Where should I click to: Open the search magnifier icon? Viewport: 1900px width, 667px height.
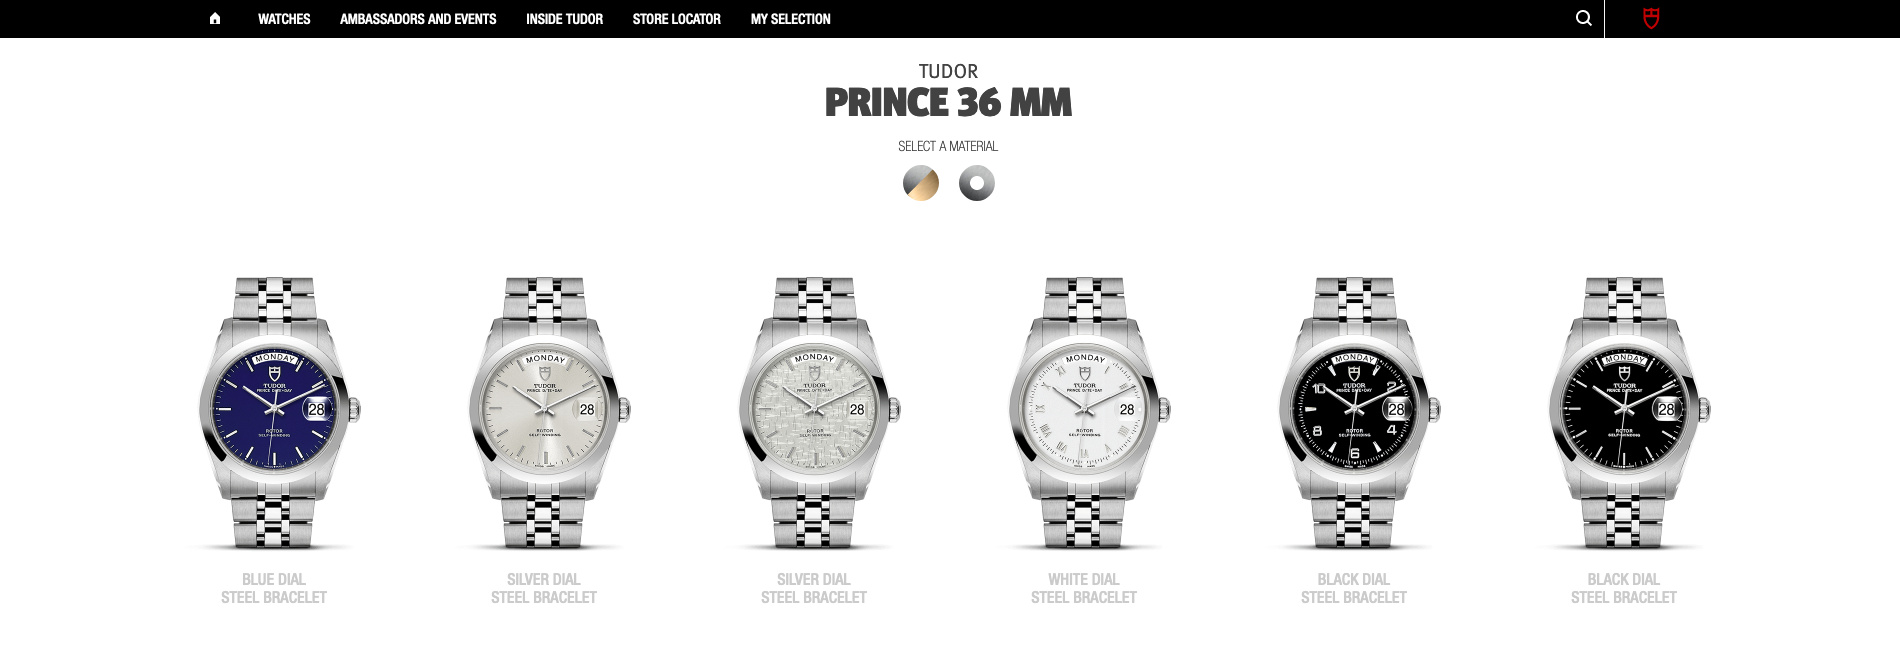pos(1584,18)
